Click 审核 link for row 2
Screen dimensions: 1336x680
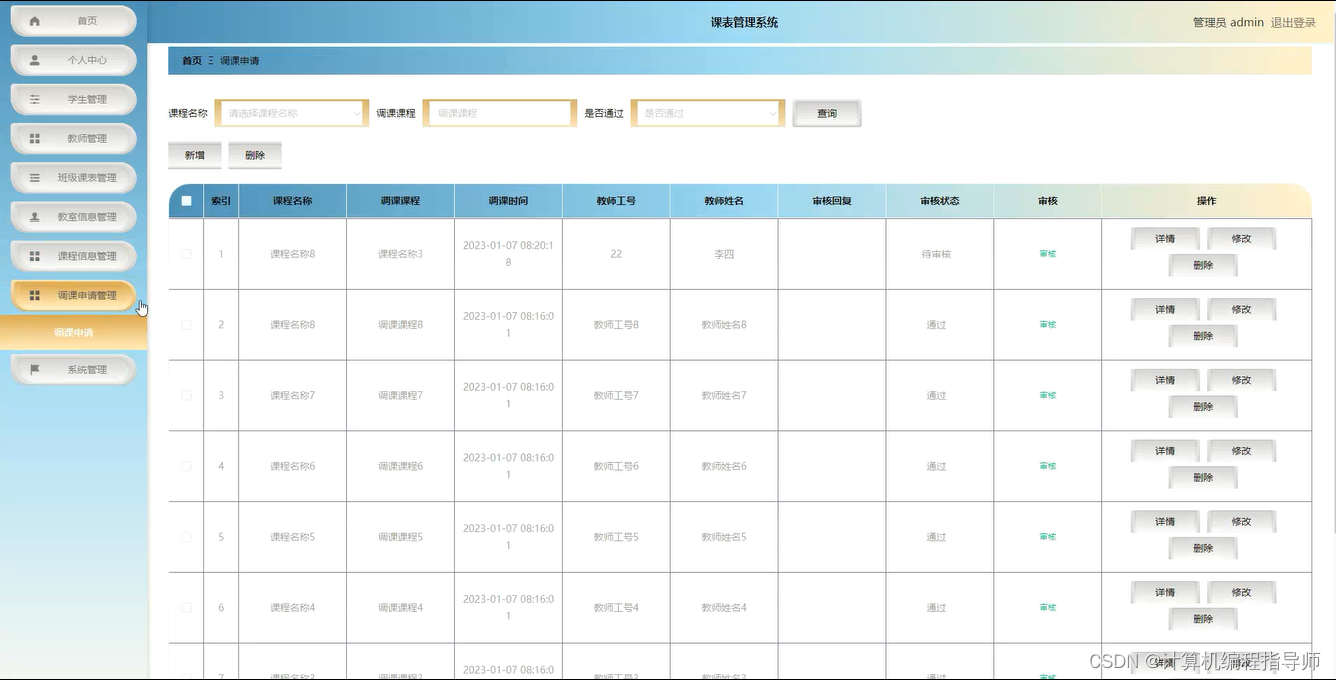[1047, 325]
